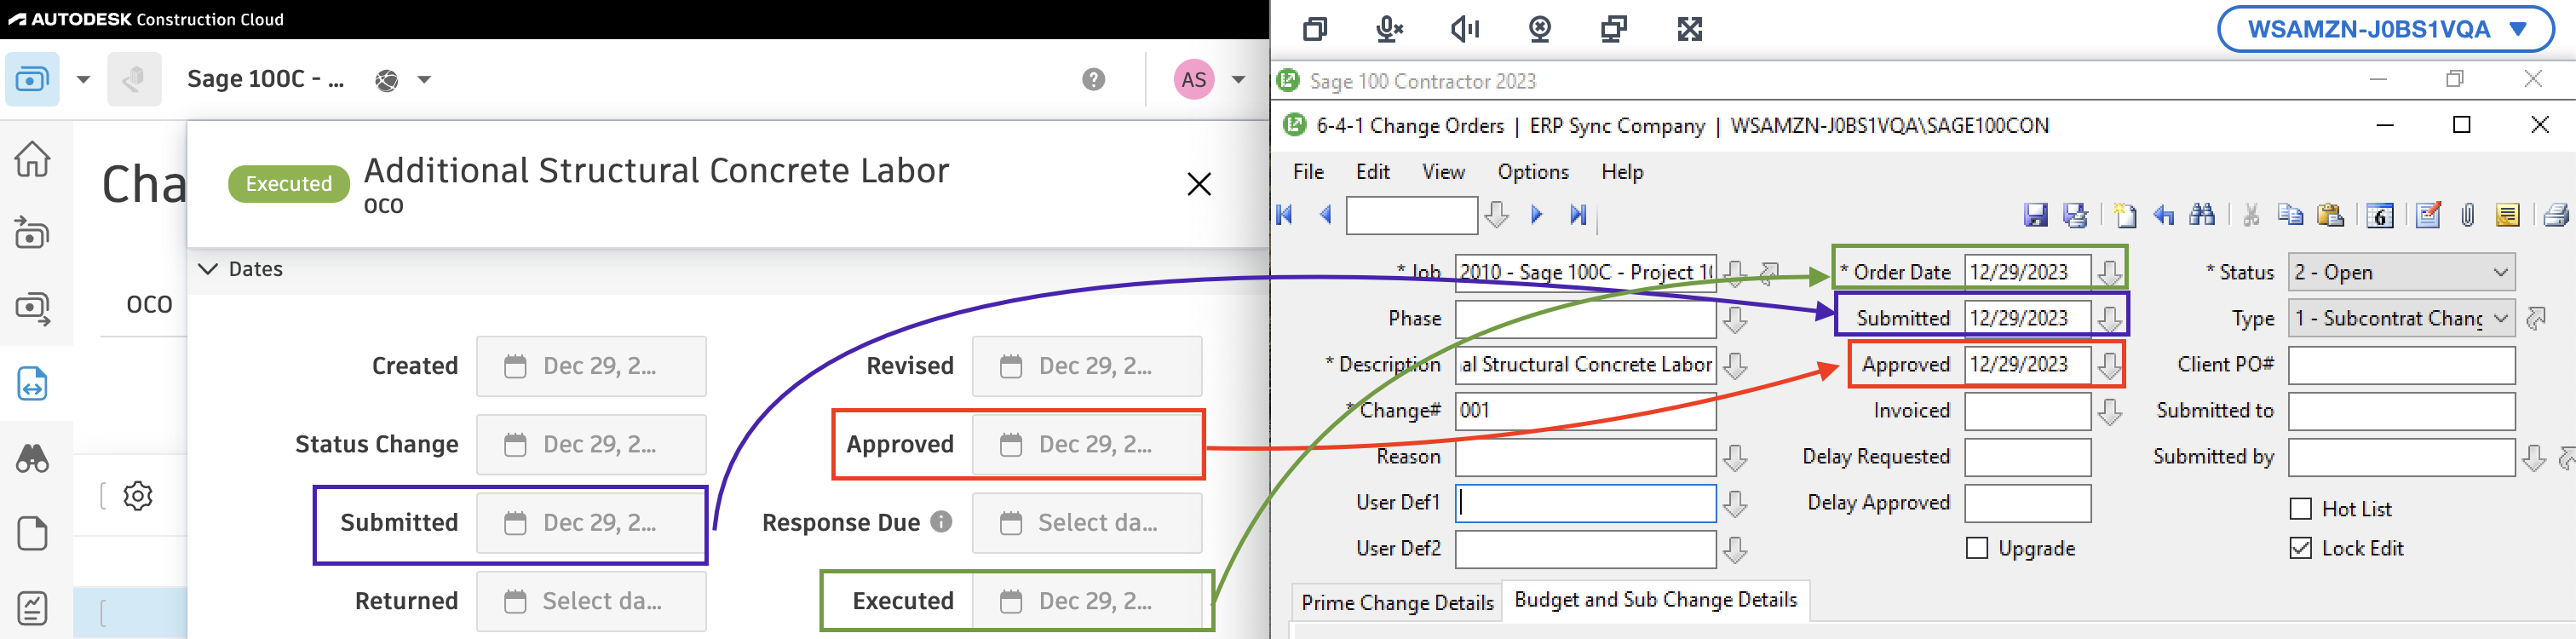Go to previous record arrow

click(x=1326, y=215)
